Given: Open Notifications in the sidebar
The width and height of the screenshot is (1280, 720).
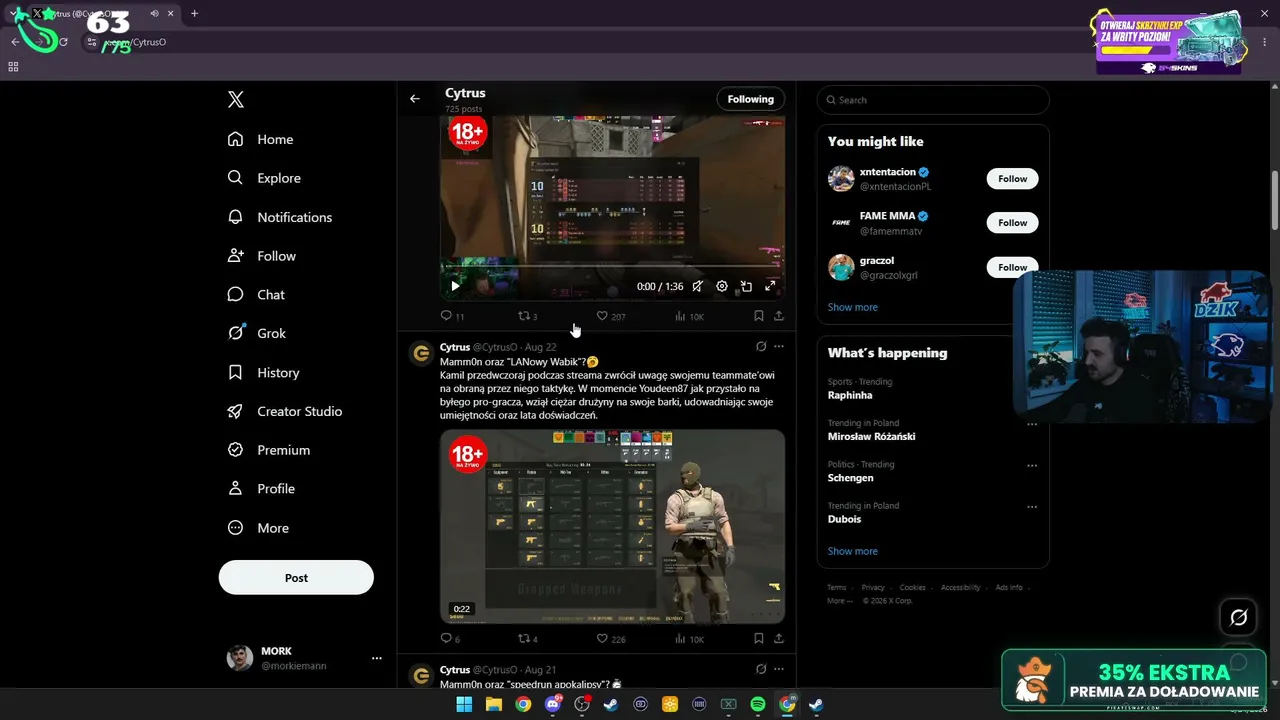Looking at the screenshot, I should click(281, 217).
